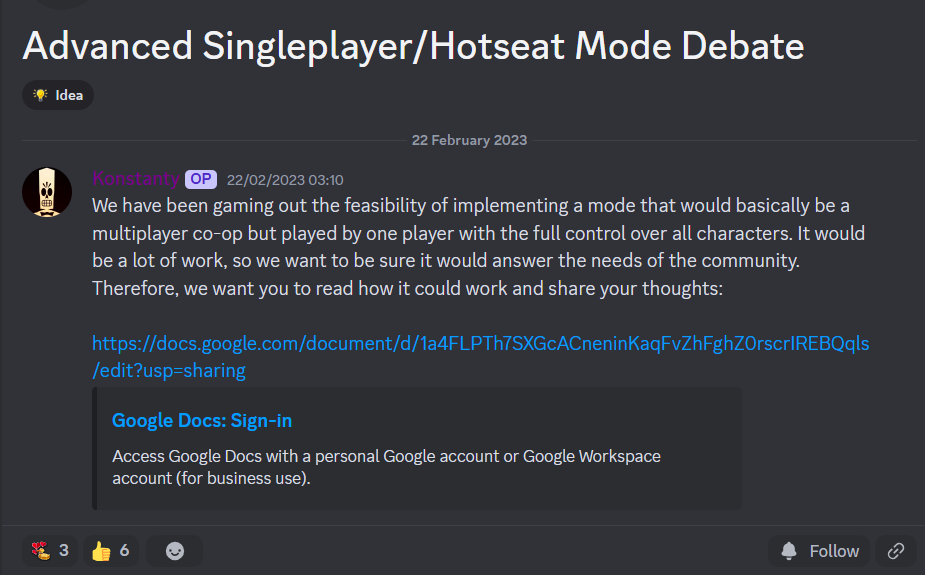The width and height of the screenshot is (925, 575).
Task: Follow this forum post
Action: pos(819,551)
